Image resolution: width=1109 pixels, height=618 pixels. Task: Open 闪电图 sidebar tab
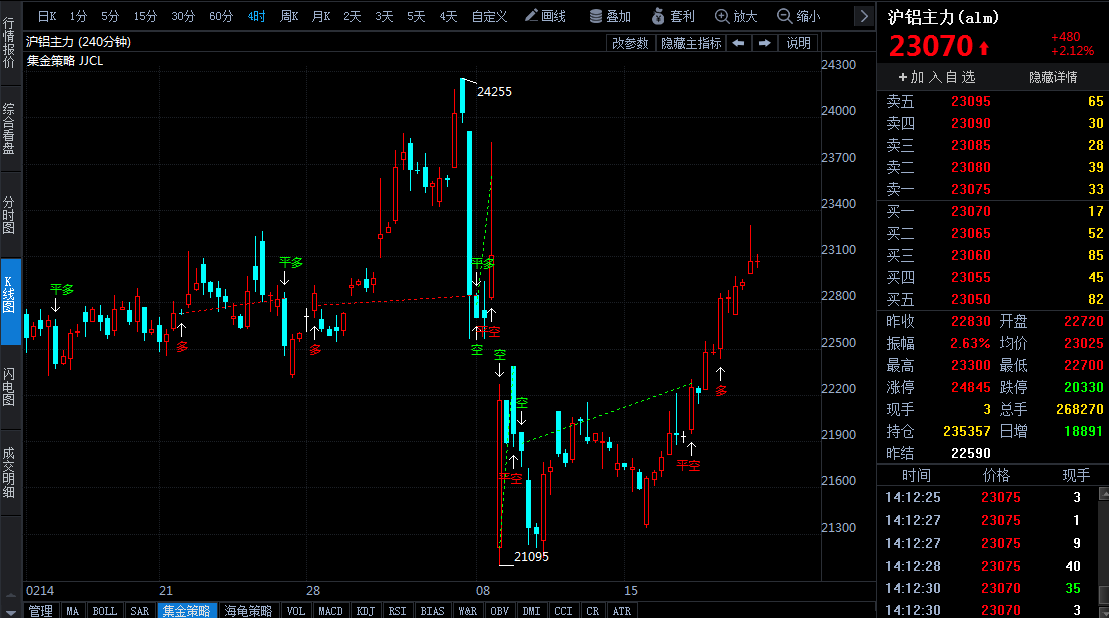tap(9, 387)
